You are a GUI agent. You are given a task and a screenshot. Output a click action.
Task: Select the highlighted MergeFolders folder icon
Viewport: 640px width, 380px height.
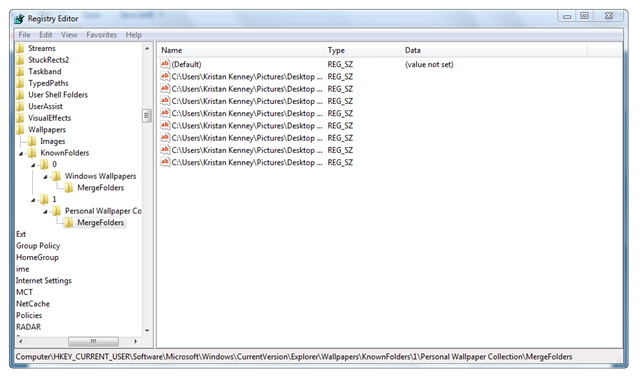click(x=69, y=223)
